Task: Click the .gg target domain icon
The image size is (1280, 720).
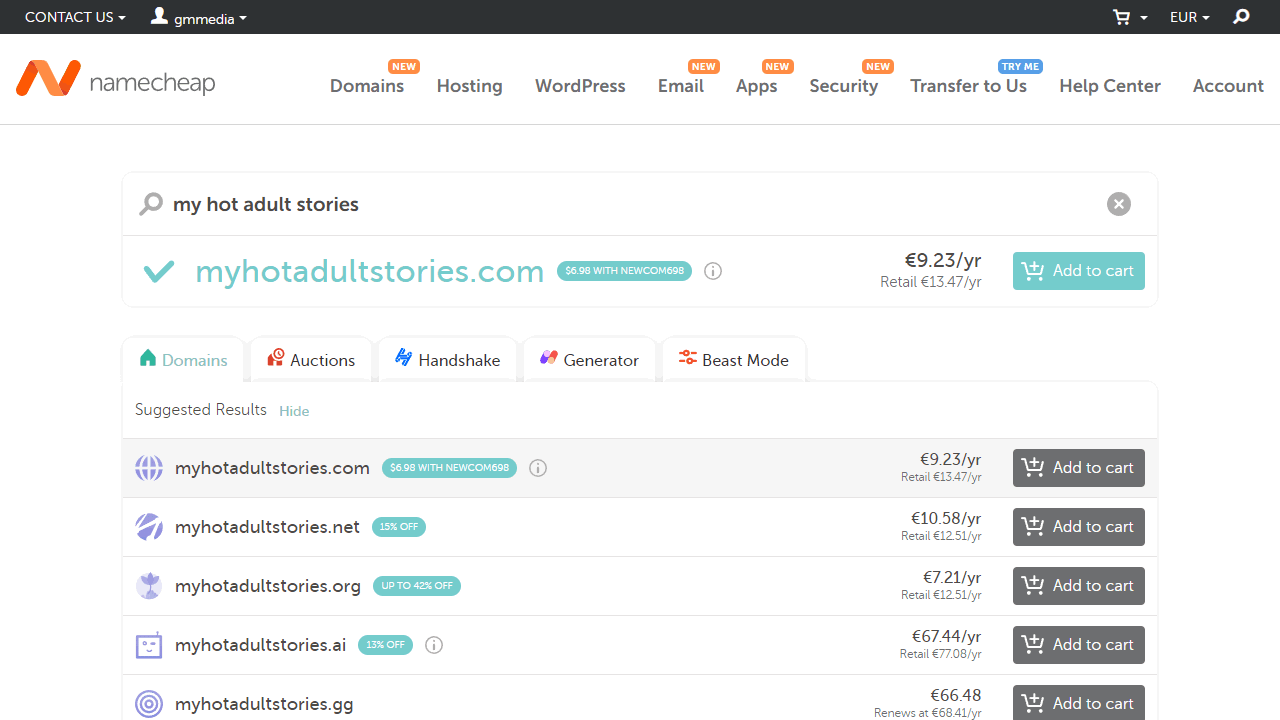Action: pos(149,704)
